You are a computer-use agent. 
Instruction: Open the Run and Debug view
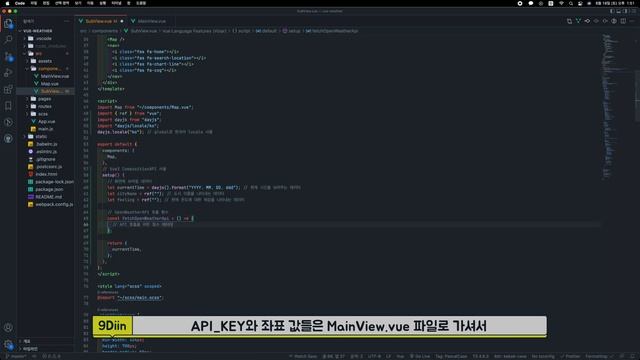(x=8, y=73)
